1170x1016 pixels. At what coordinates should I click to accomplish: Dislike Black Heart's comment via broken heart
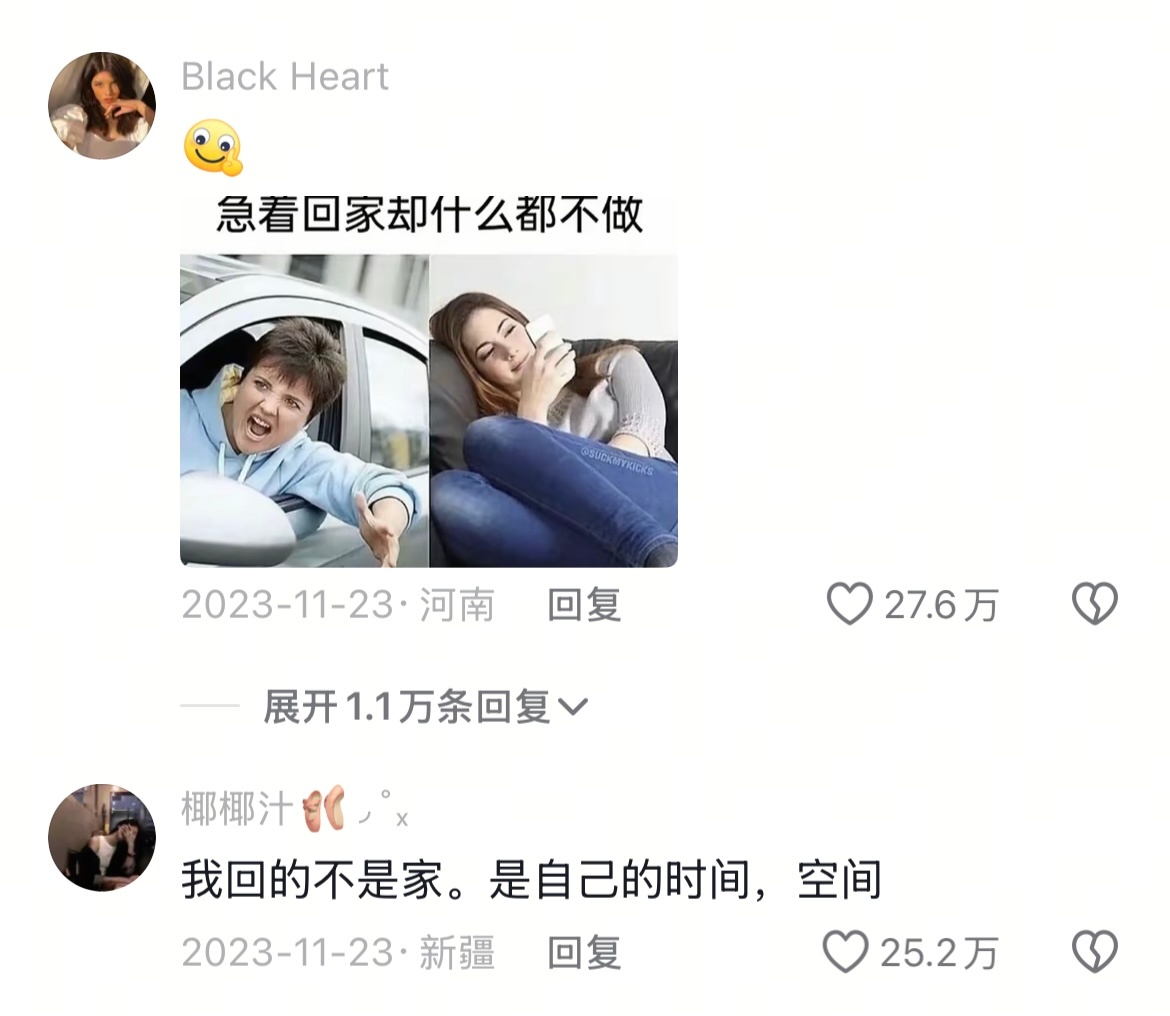(x=1095, y=603)
